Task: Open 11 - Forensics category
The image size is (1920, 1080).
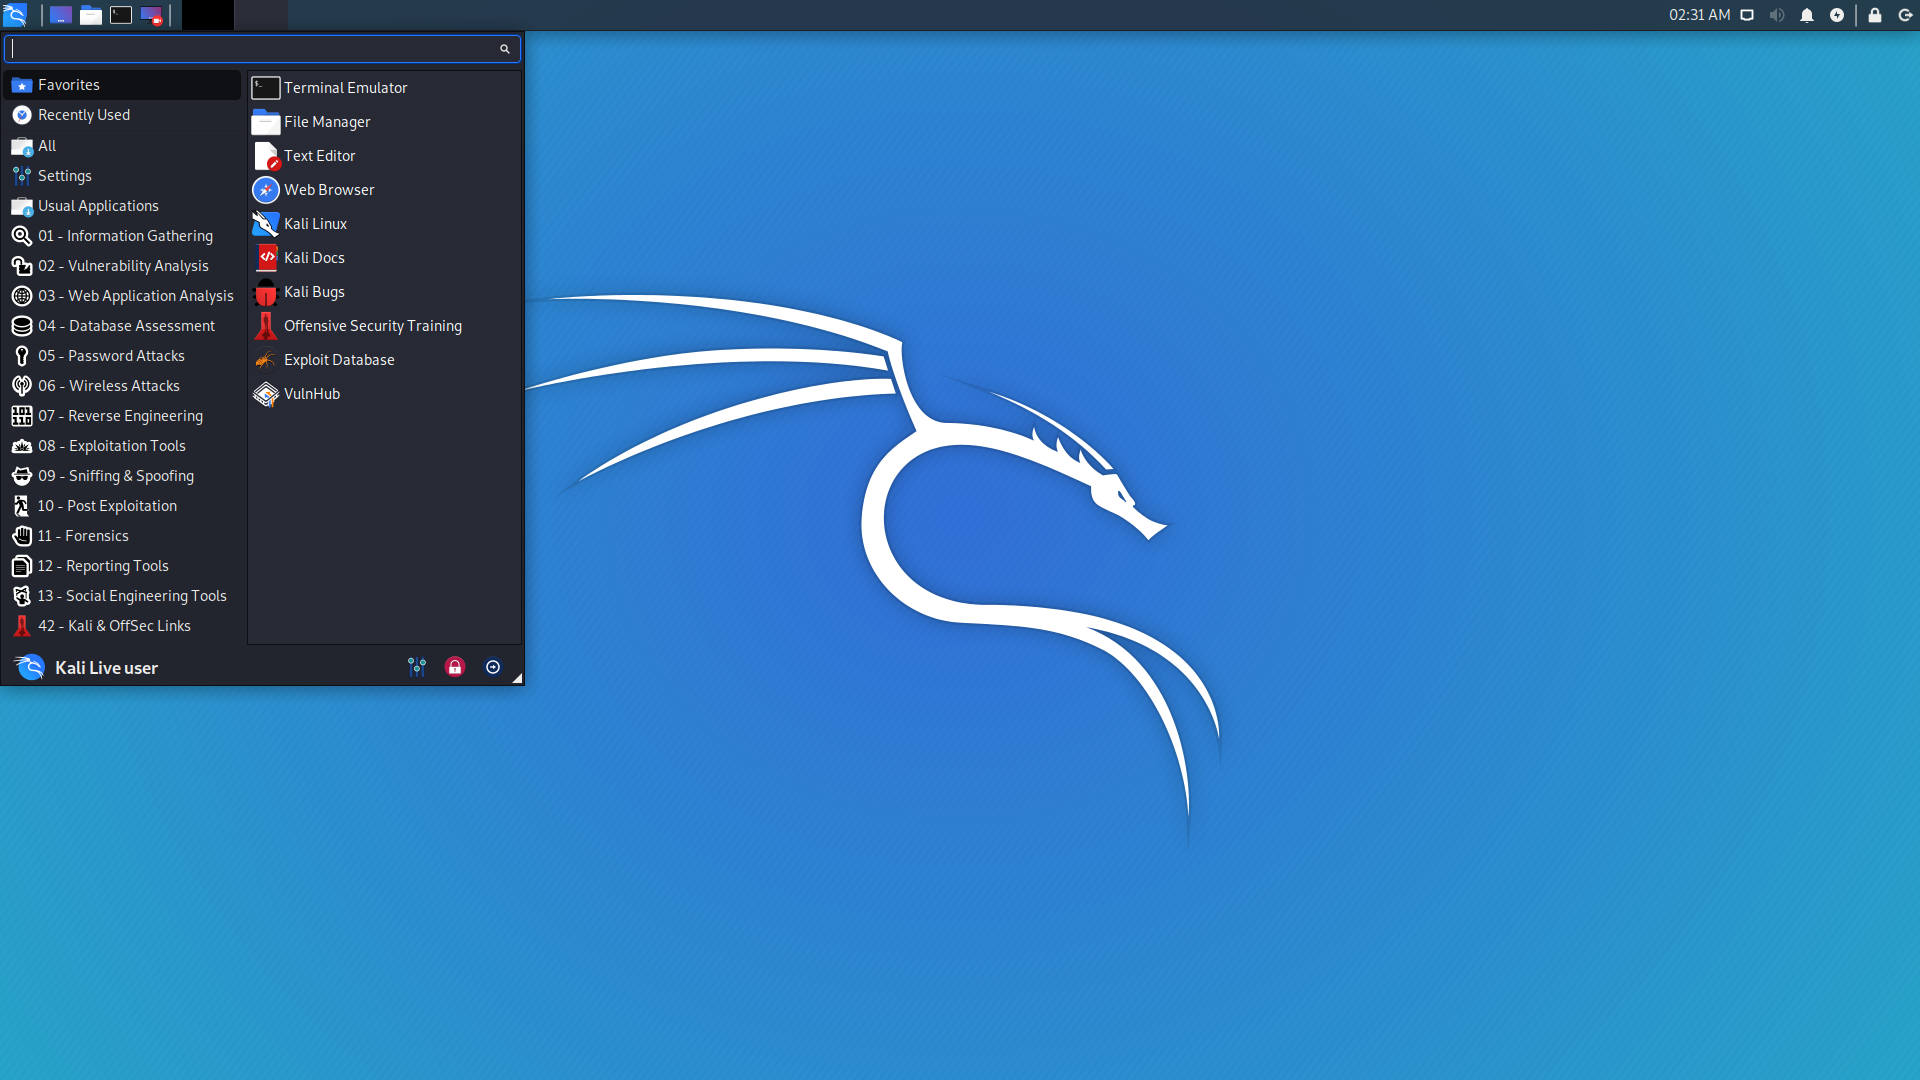Action: (x=123, y=536)
